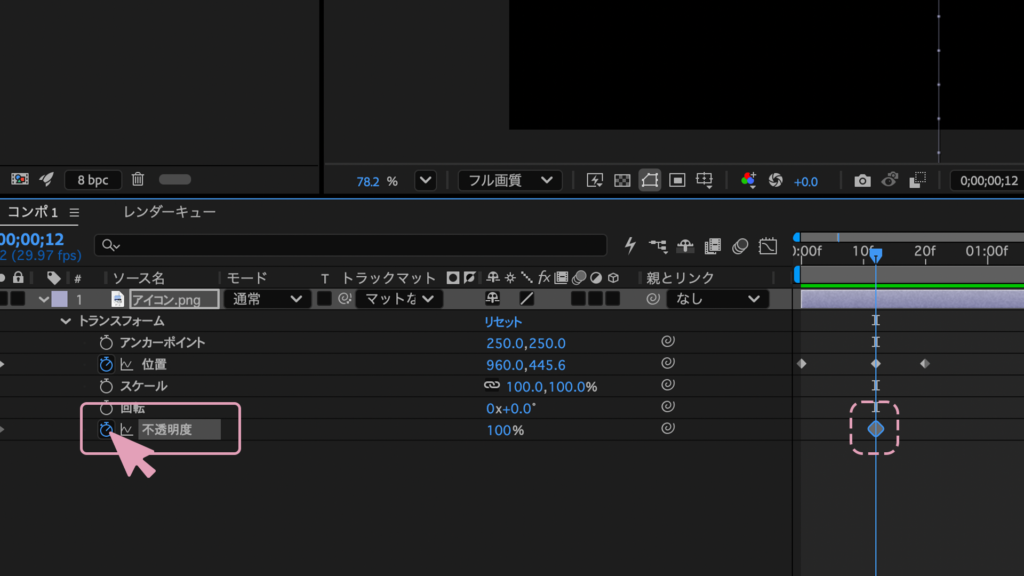Click the current time indicator playhead handle
The width and height of the screenshot is (1024, 576).
tap(876, 254)
